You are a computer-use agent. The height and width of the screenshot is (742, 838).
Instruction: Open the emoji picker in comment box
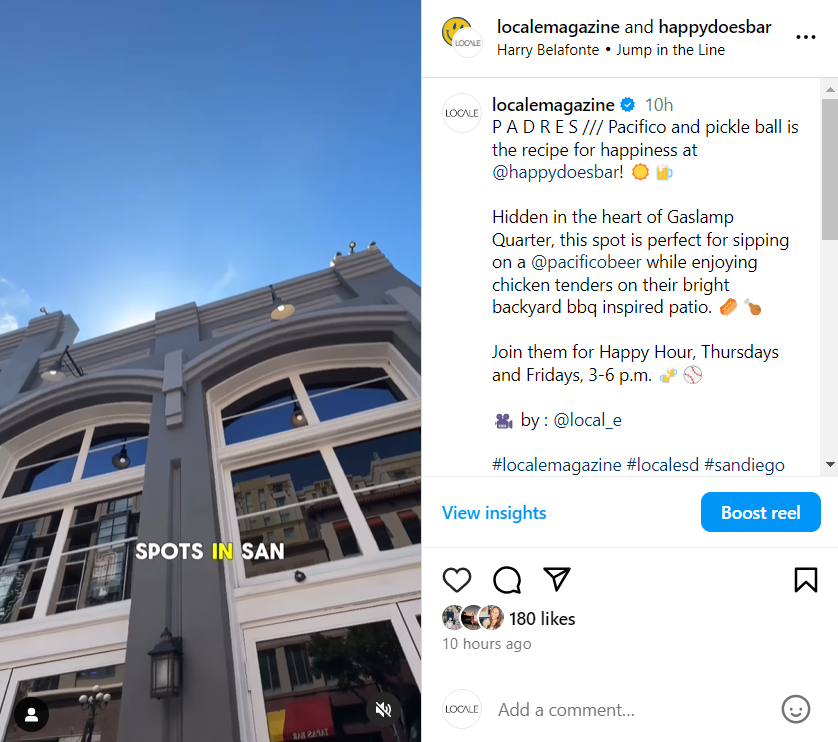[x=795, y=709]
